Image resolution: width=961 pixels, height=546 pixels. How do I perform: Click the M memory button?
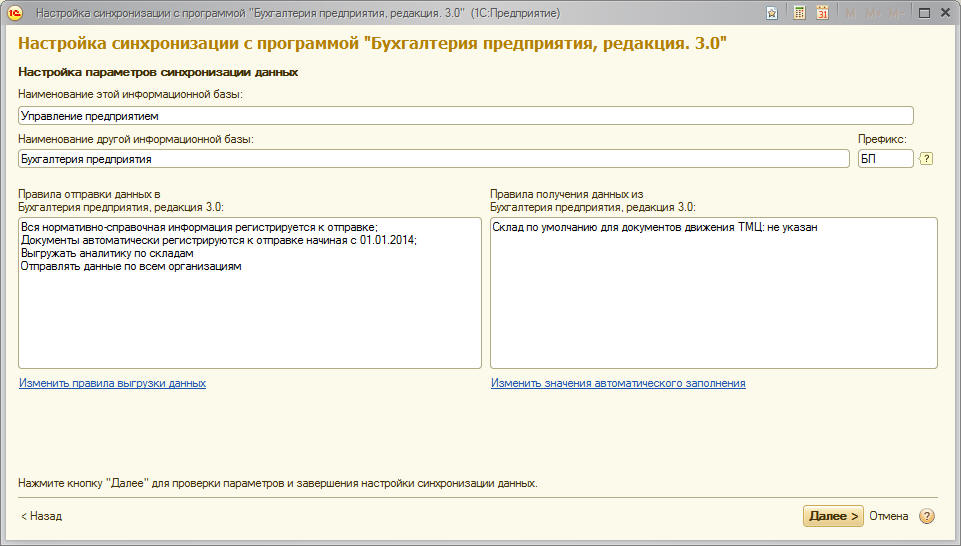[x=851, y=13]
